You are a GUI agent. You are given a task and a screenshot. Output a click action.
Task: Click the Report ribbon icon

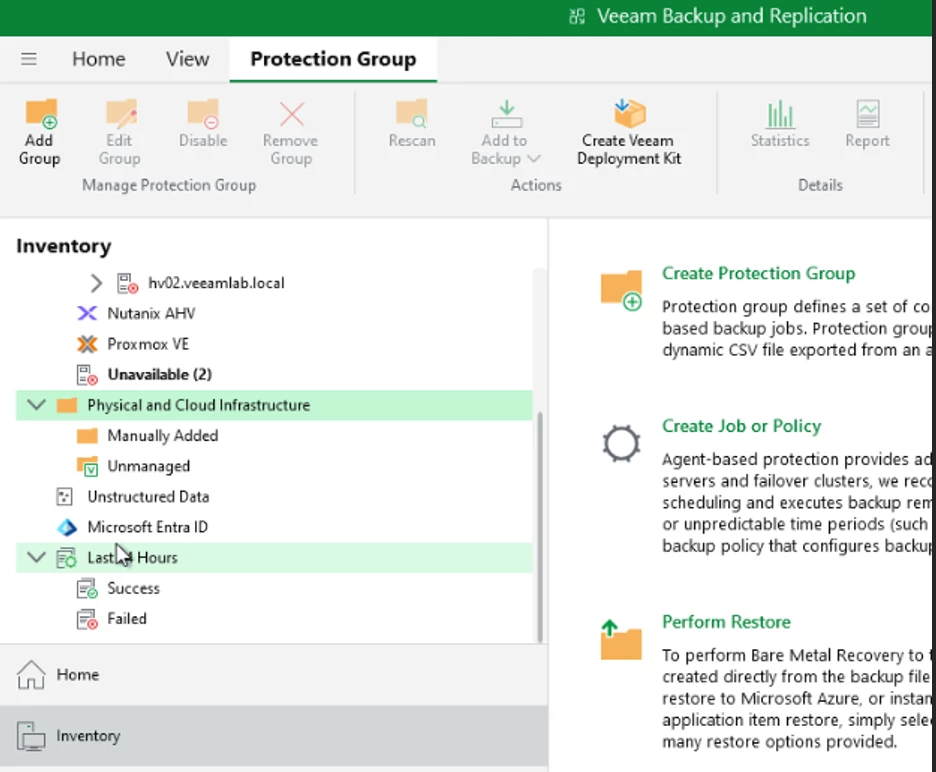pyautogui.click(x=867, y=116)
